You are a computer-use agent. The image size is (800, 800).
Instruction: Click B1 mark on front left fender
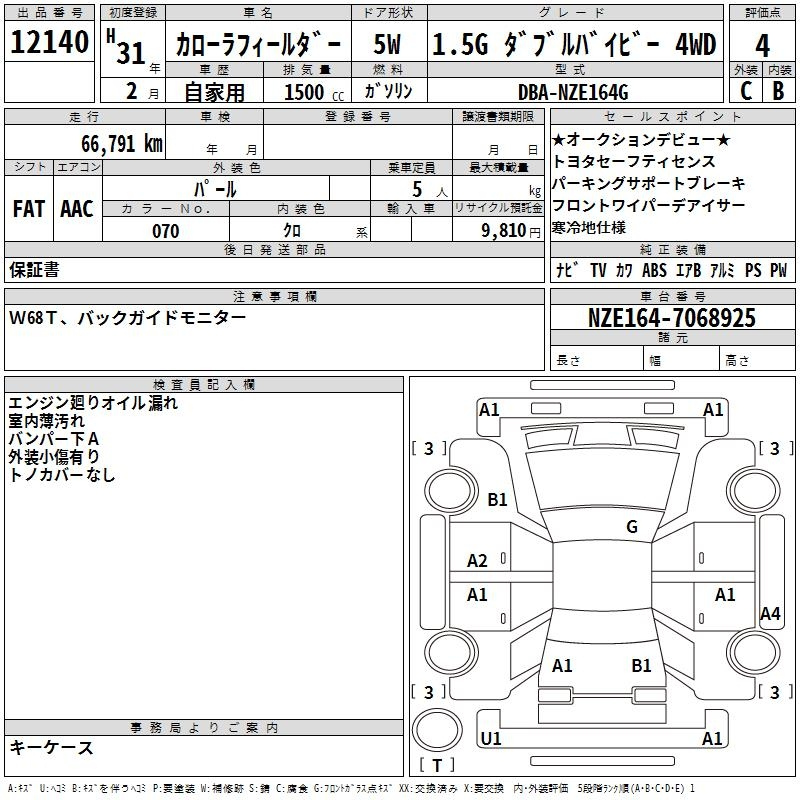[x=497, y=499]
